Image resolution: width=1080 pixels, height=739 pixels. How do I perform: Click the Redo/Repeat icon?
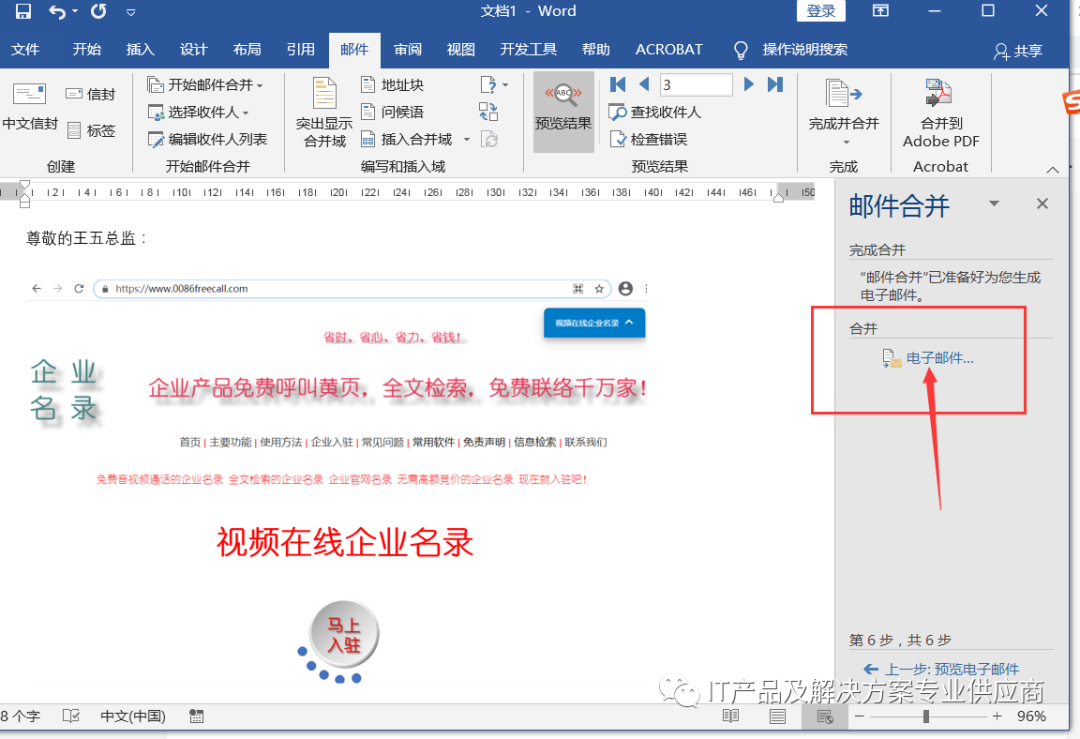click(99, 11)
